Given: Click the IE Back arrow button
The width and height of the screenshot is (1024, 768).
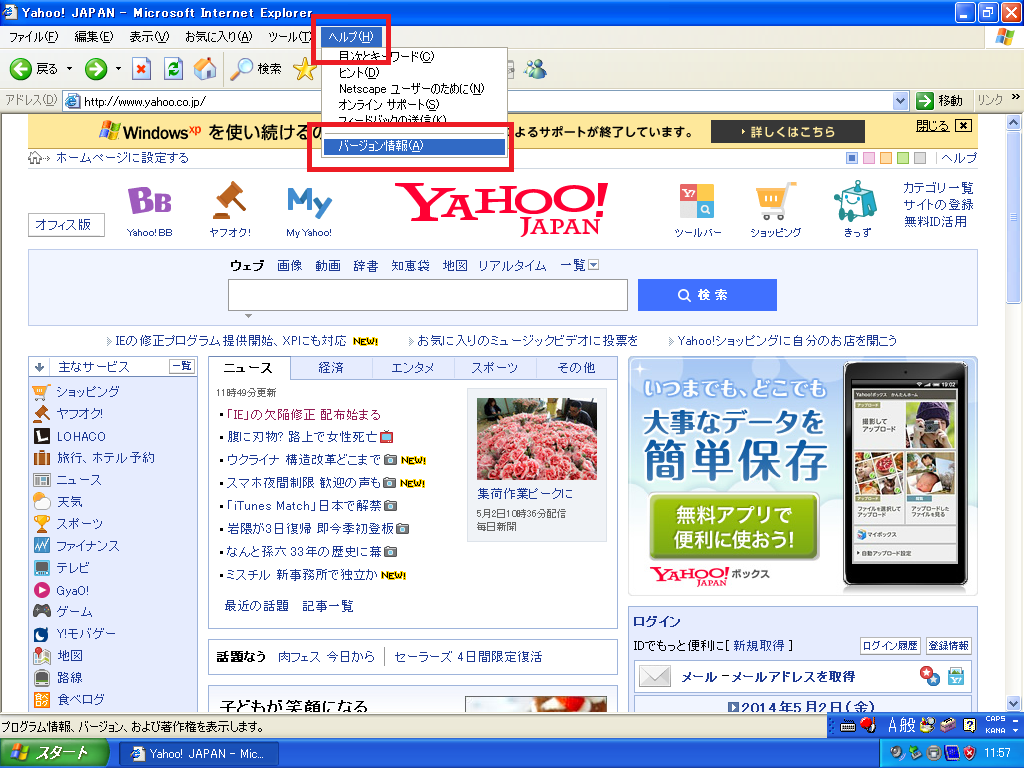Looking at the screenshot, I should coord(21,69).
